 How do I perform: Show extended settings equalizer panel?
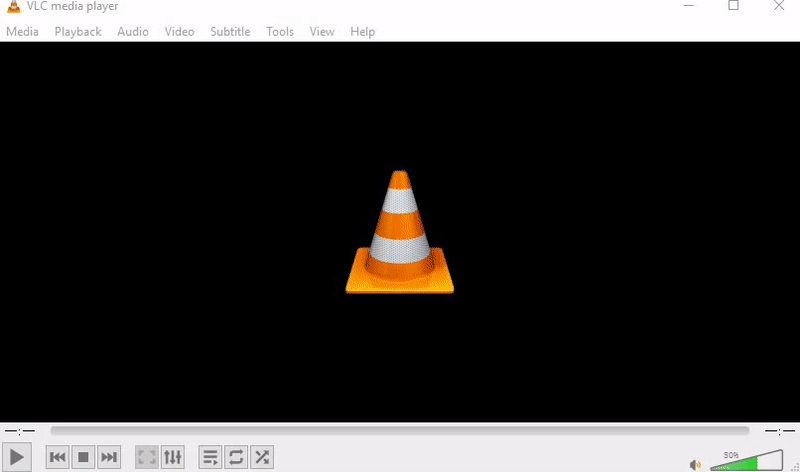pos(172,457)
